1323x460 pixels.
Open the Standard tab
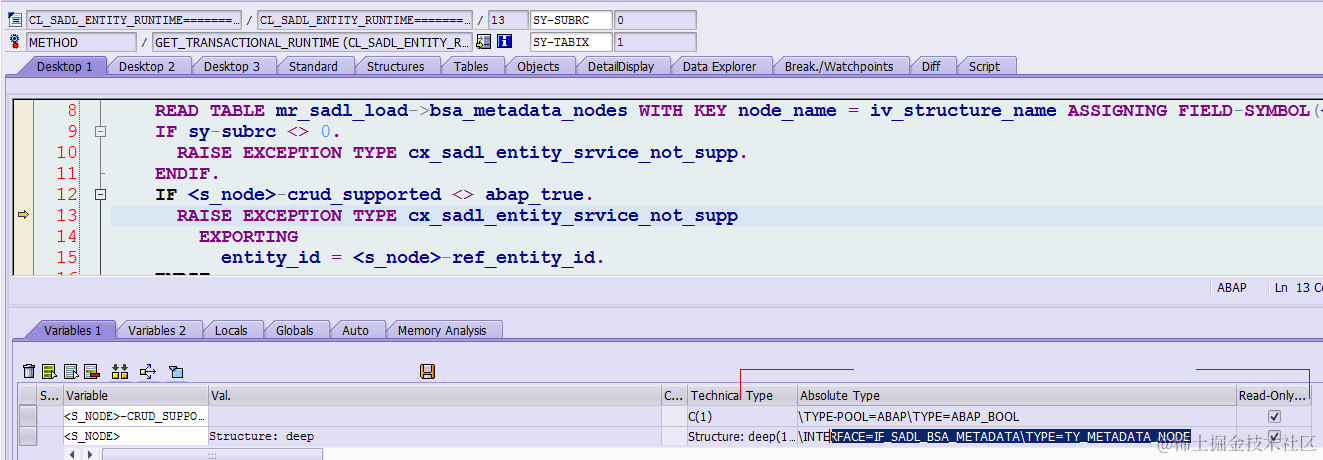313,66
